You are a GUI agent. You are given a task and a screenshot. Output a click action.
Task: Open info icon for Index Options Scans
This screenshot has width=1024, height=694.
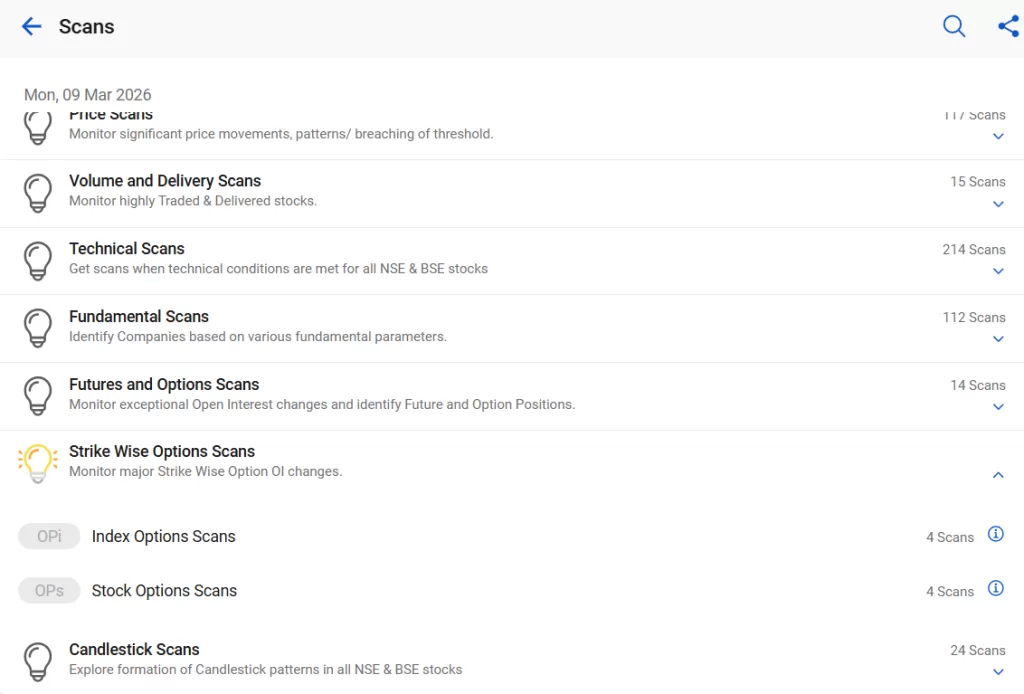(995, 534)
